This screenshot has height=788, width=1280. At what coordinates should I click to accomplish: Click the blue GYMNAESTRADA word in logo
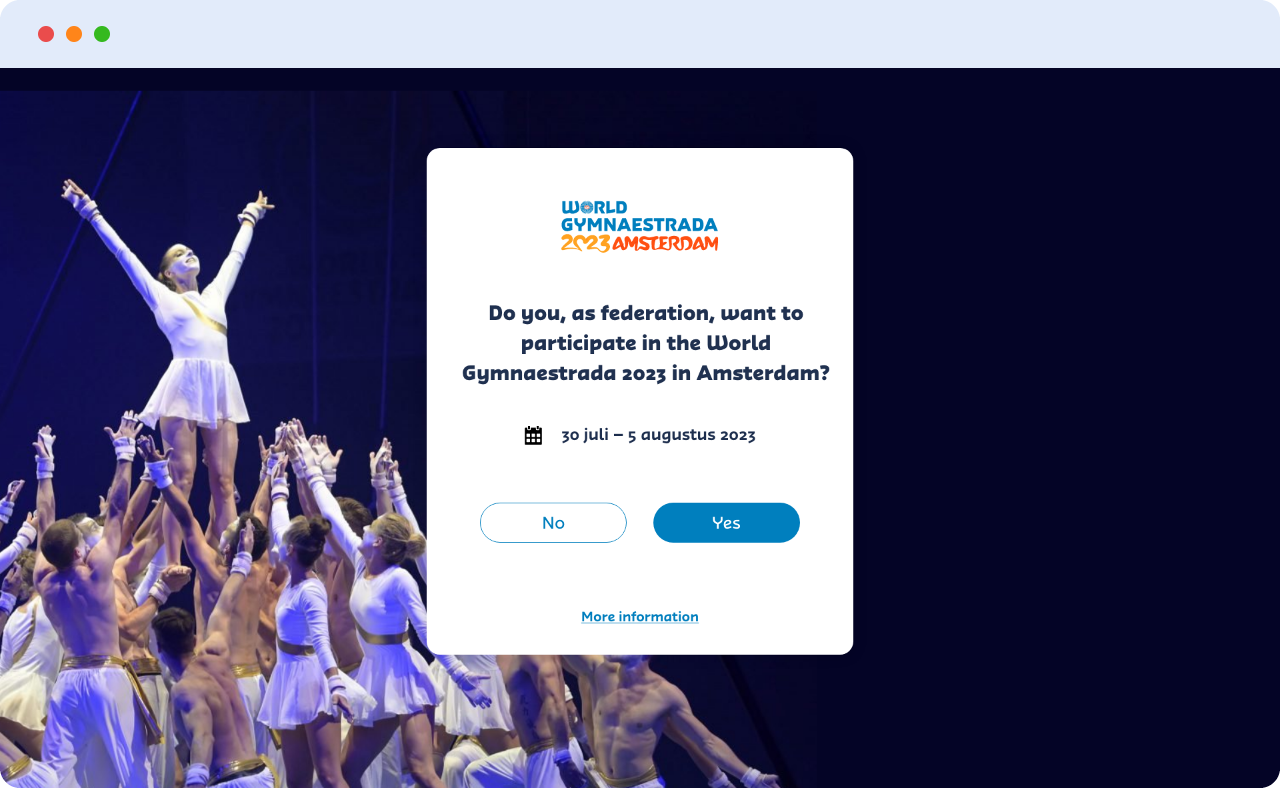(x=640, y=225)
